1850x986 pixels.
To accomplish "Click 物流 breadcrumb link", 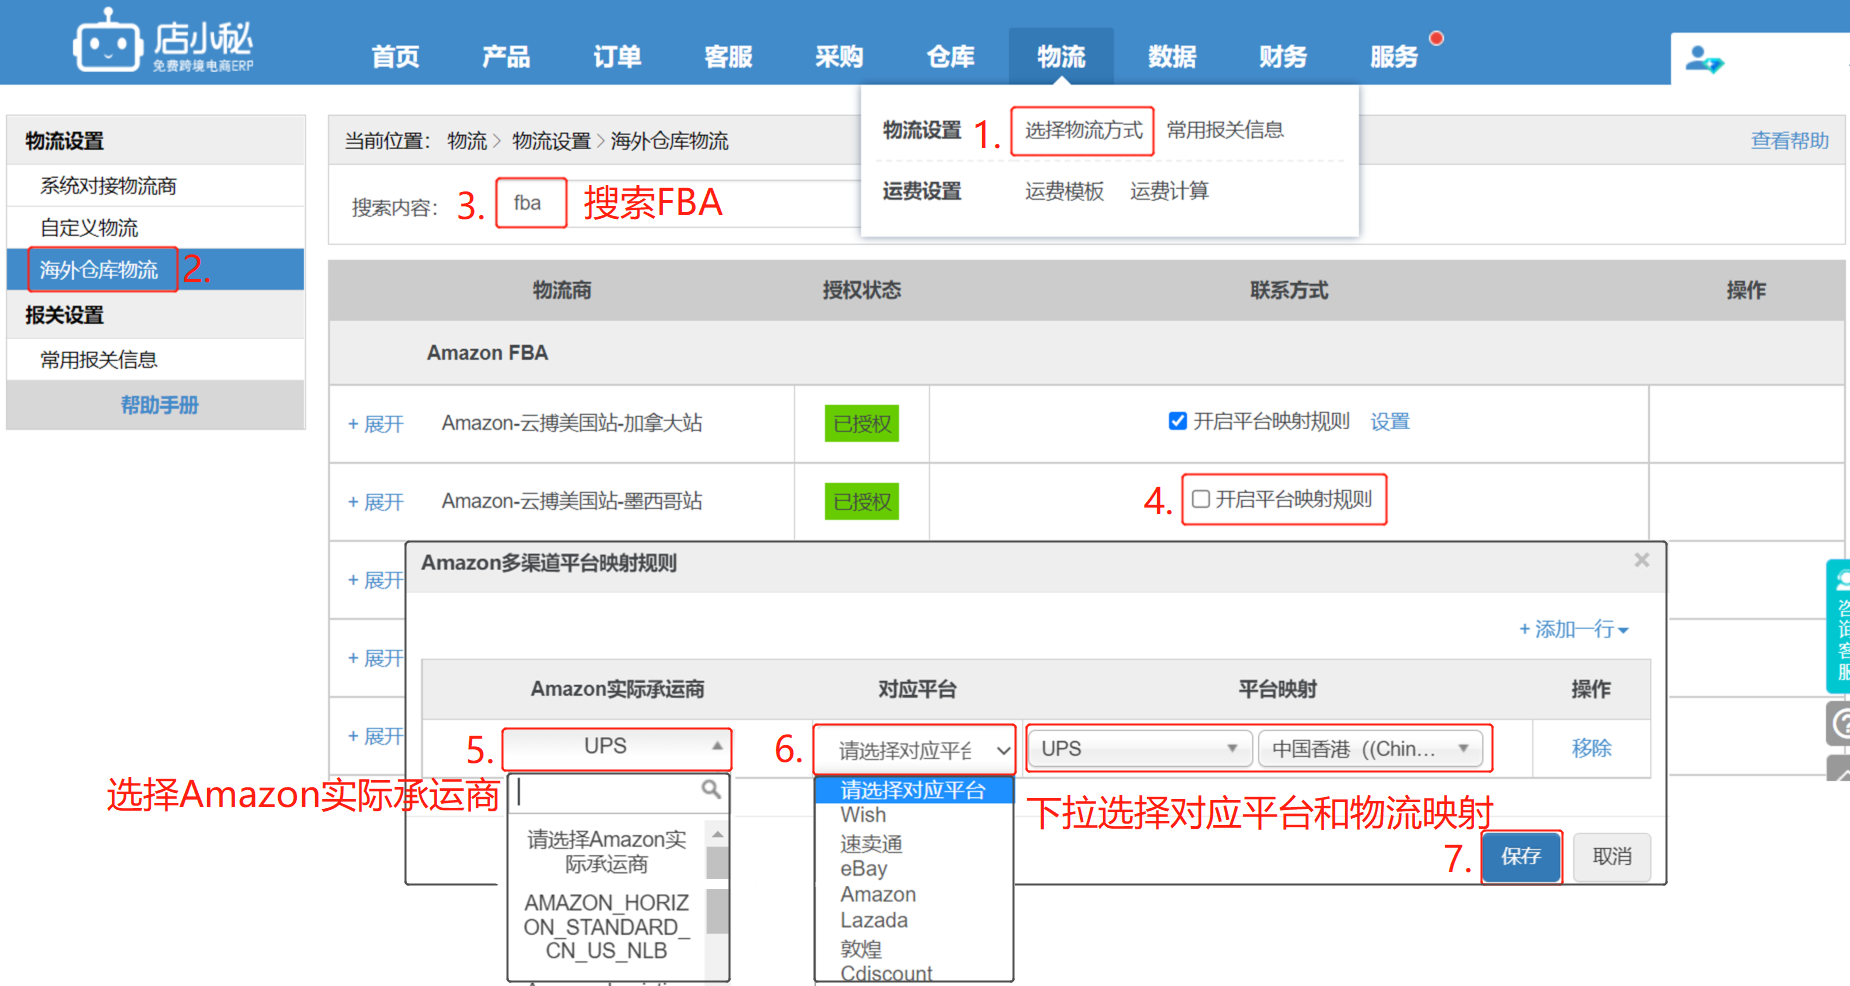I will point(467,141).
